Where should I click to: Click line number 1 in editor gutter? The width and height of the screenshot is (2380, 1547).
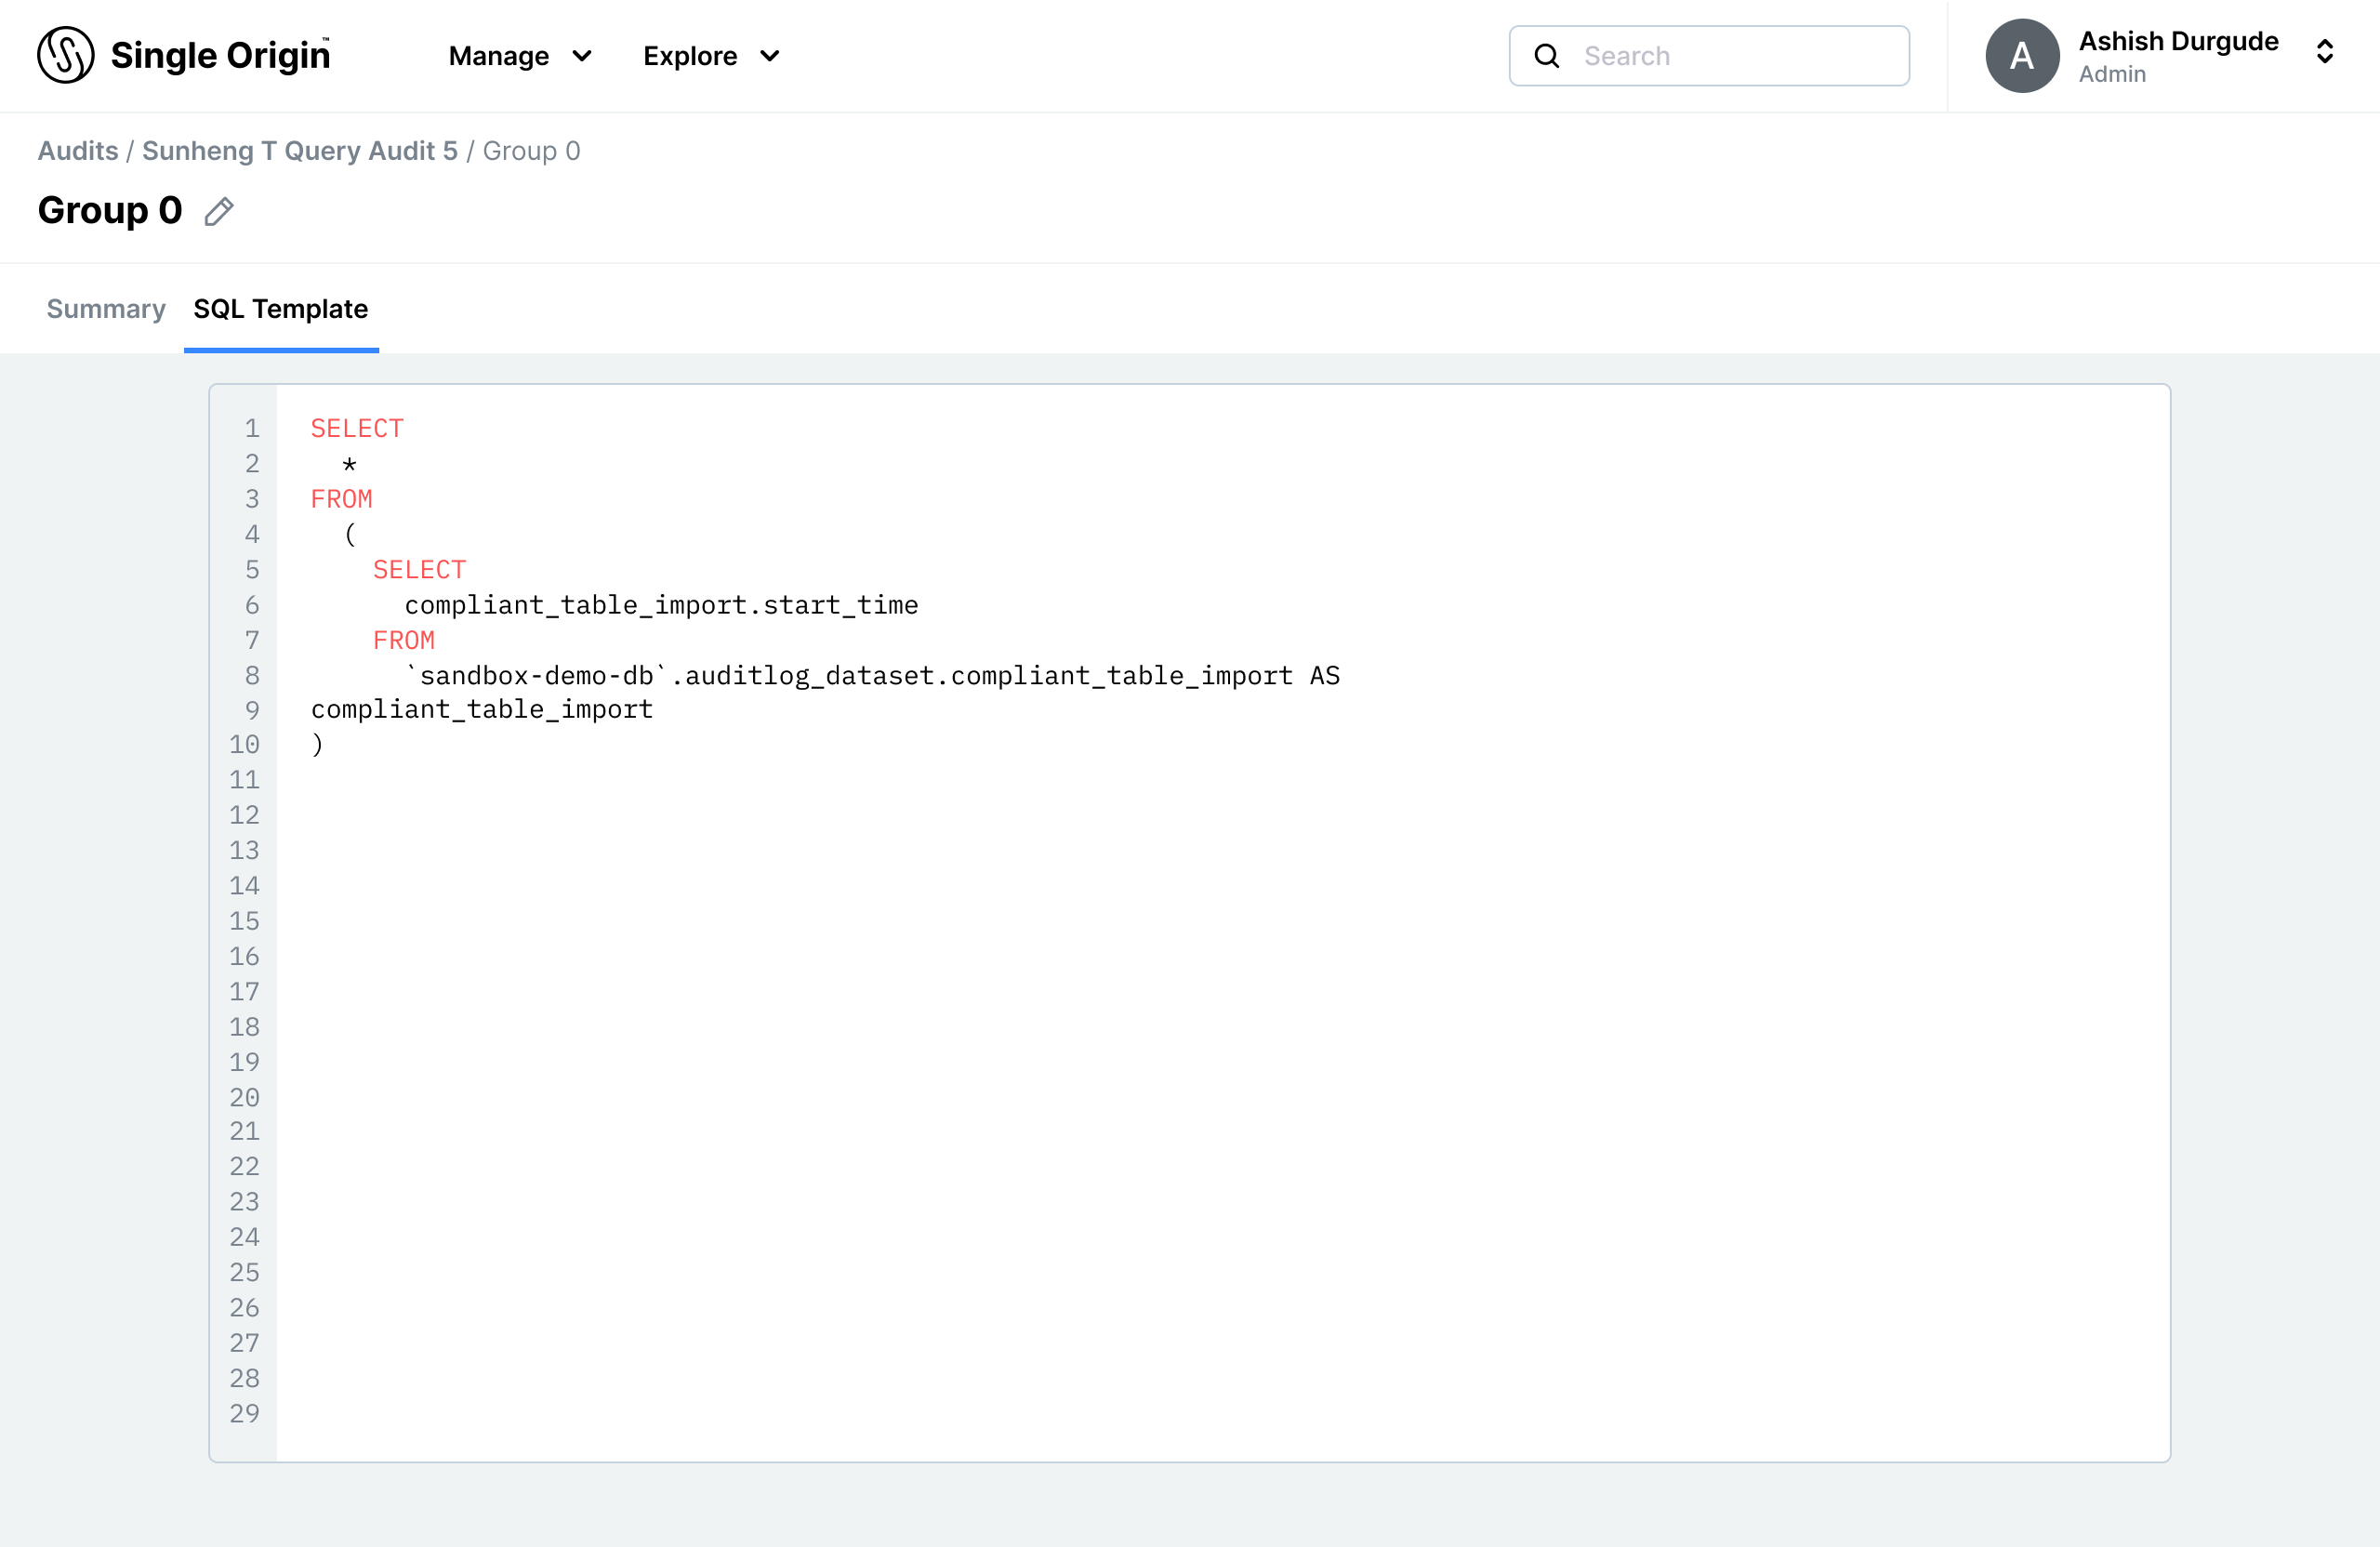coord(252,429)
